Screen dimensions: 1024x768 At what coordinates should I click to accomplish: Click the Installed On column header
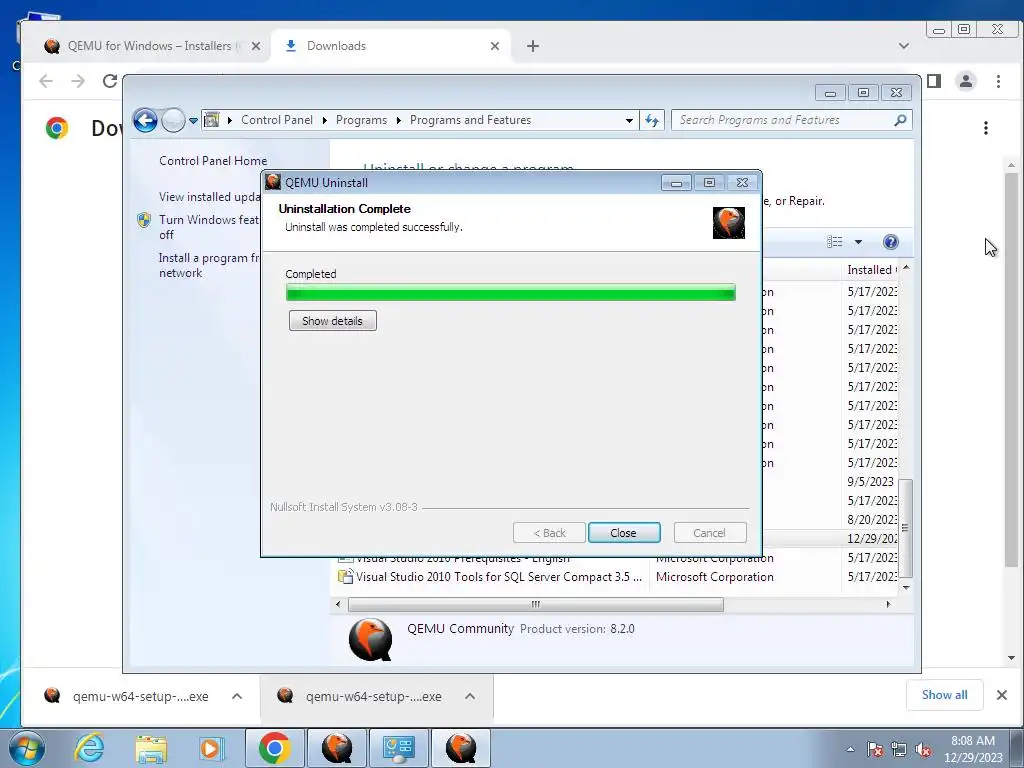872,270
